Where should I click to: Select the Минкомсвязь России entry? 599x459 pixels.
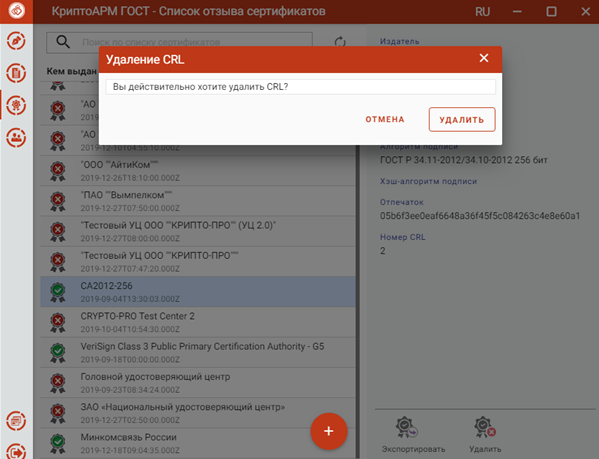198,443
